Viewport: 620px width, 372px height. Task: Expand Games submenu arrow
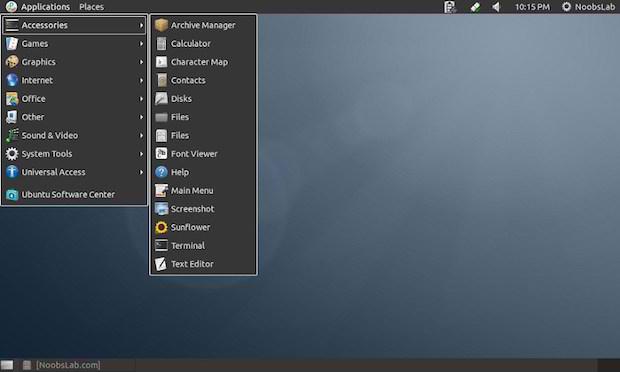point(141,43)
